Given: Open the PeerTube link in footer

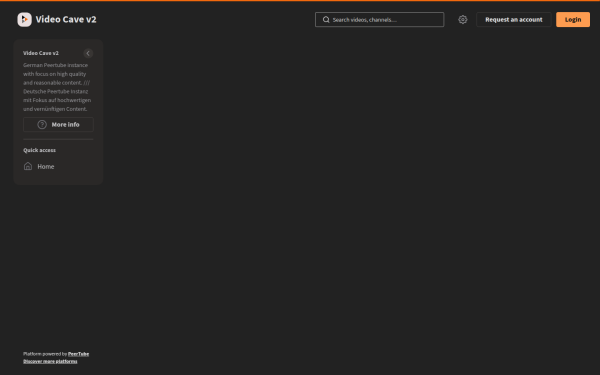Looking at the screenshot, I should point(78,354).
